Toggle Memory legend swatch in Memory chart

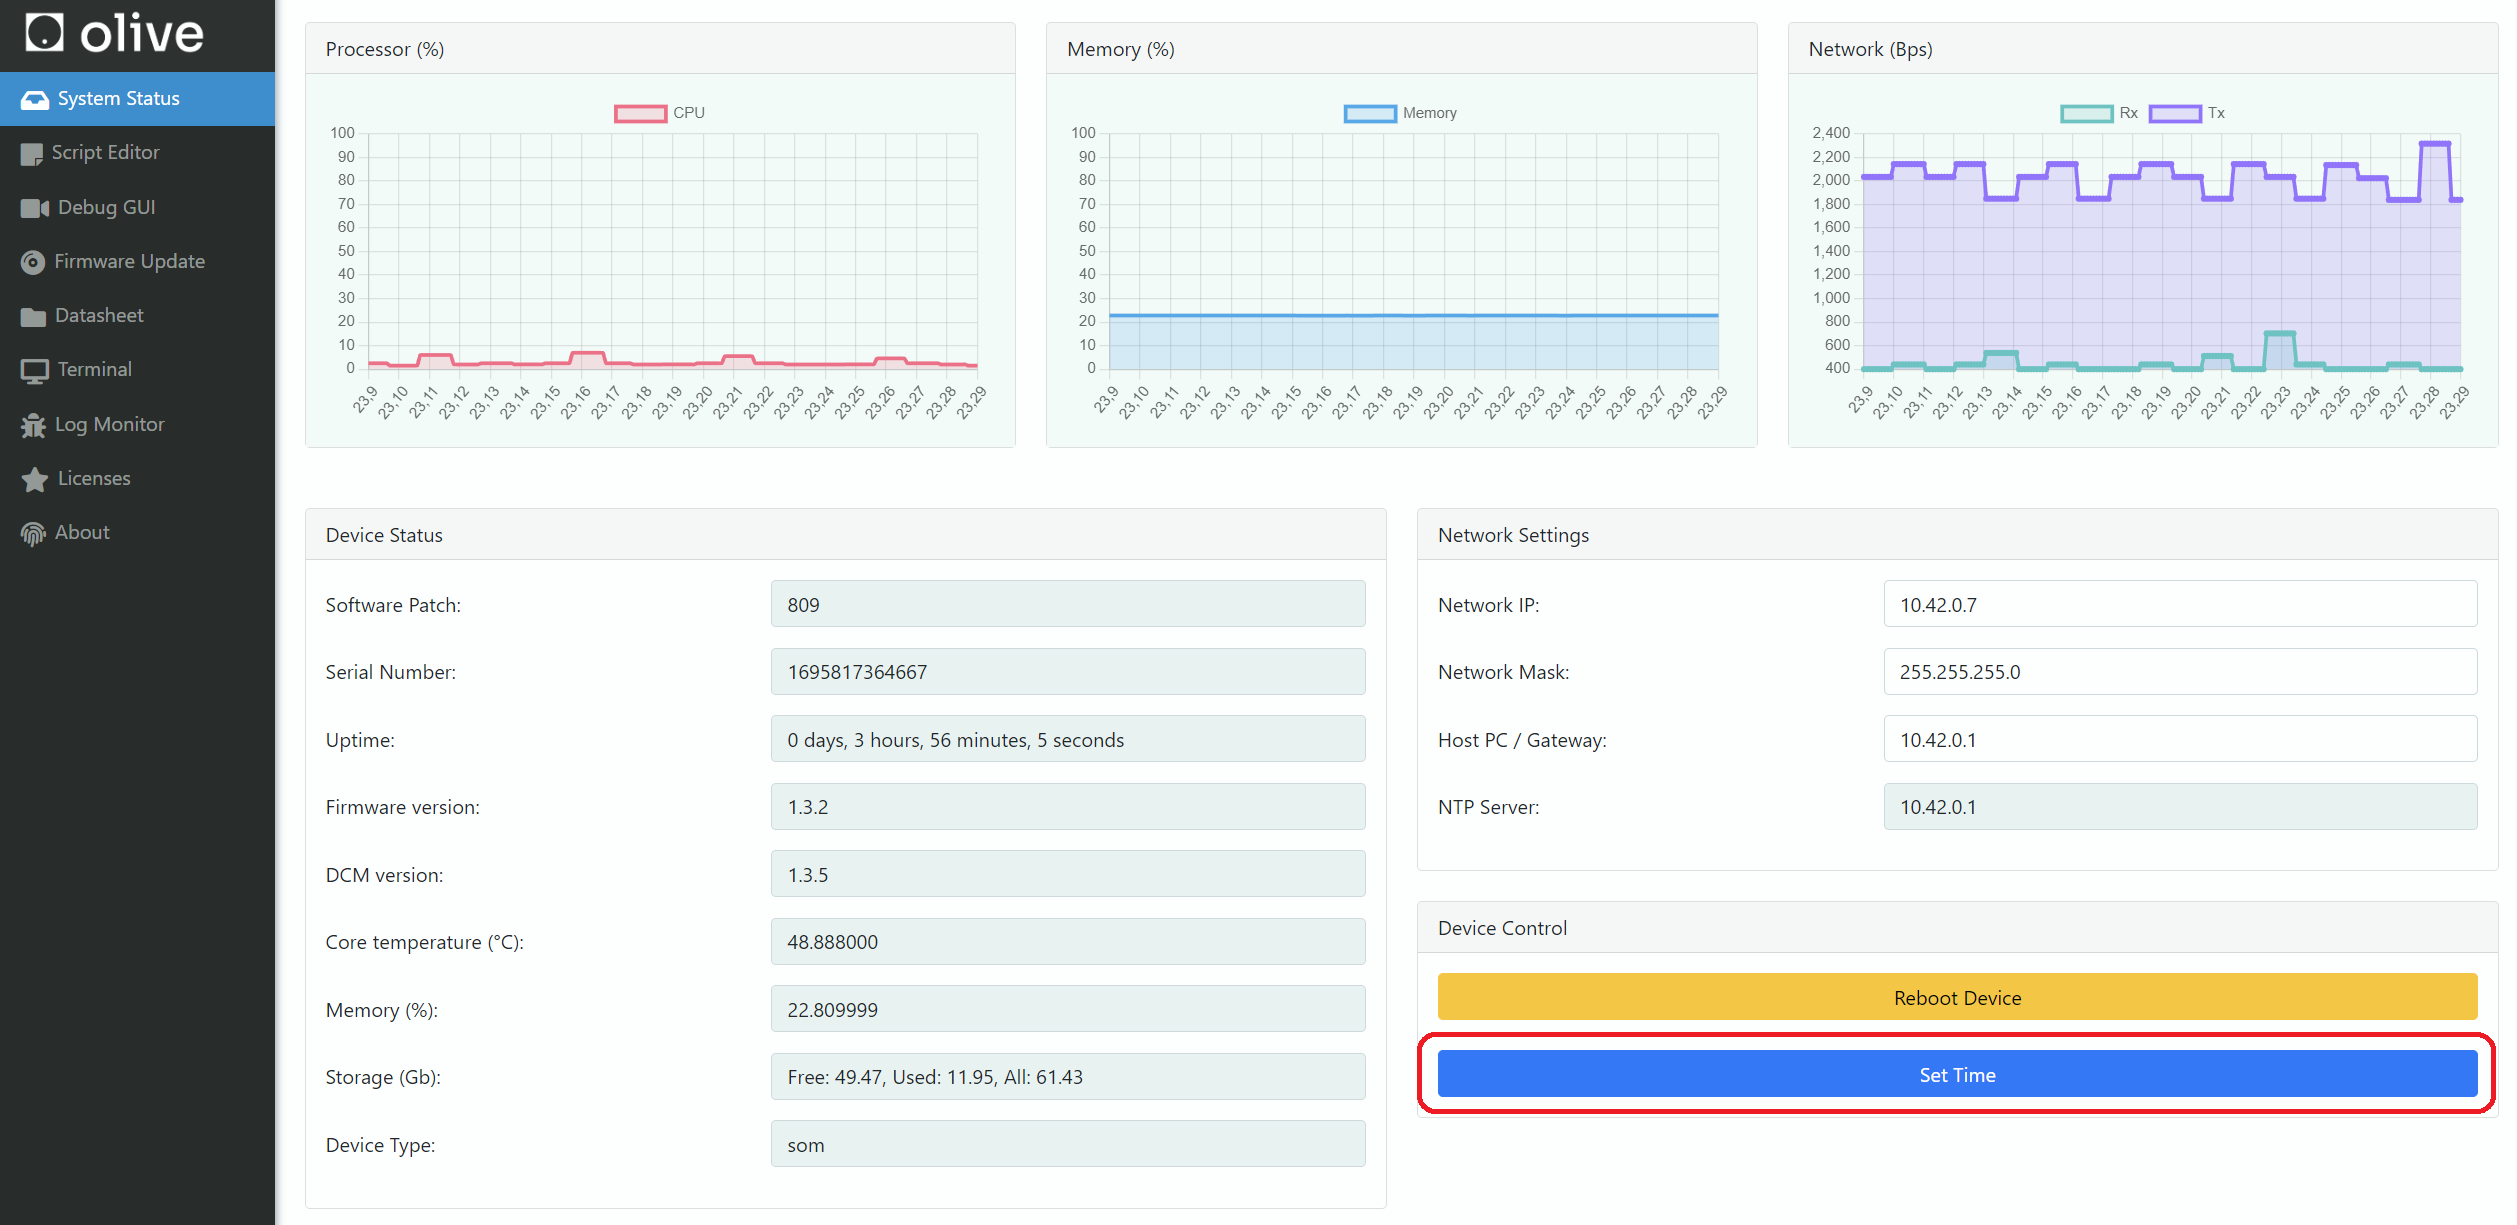pos(1370,113)
